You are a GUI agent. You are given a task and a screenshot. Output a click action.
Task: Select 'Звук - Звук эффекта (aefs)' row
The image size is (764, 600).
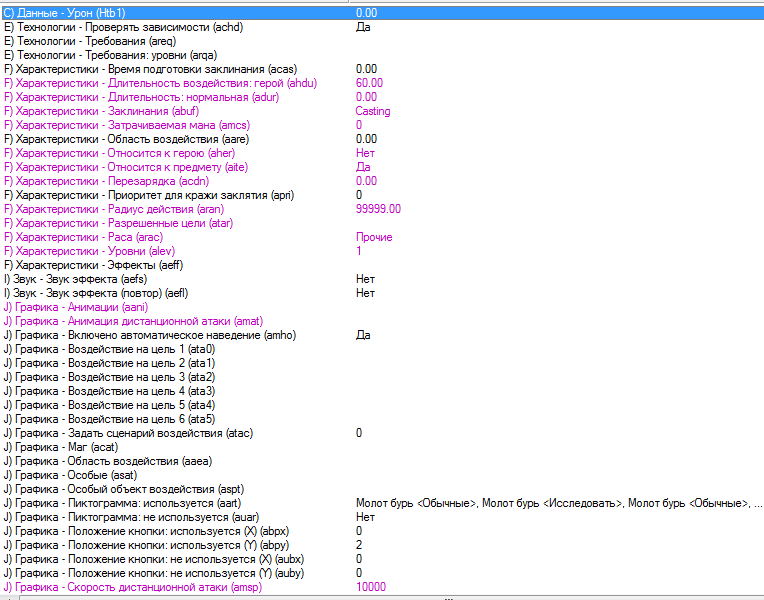(382, 279)
